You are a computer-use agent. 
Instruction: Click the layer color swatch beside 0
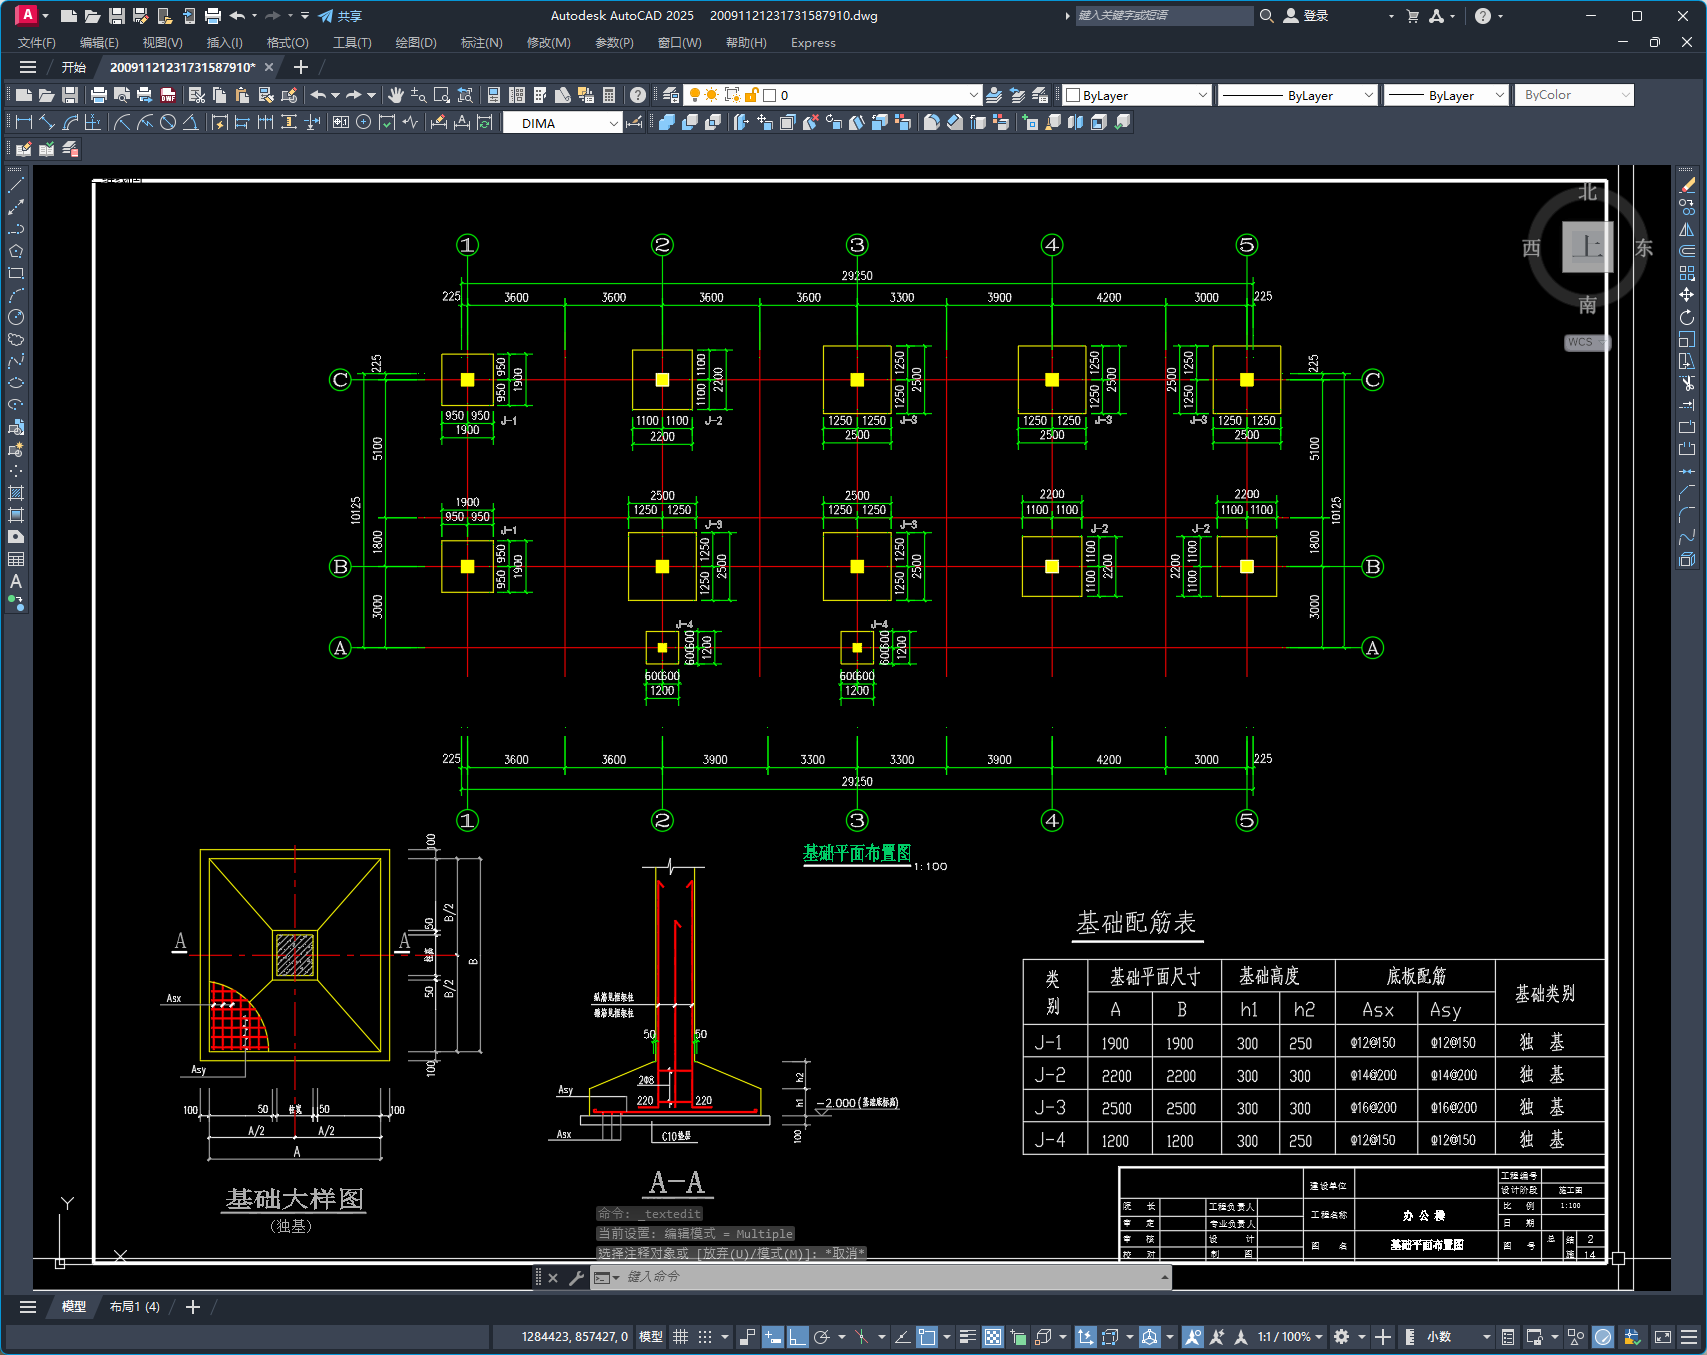(x=770, y=95)
